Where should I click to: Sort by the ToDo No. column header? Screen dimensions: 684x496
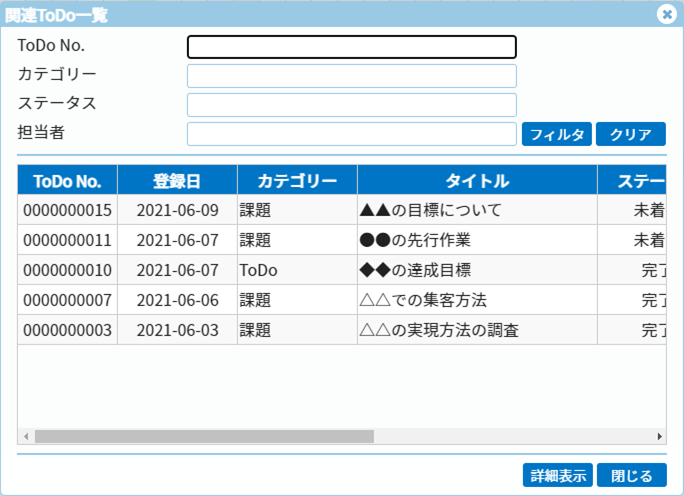coord(67,181)
